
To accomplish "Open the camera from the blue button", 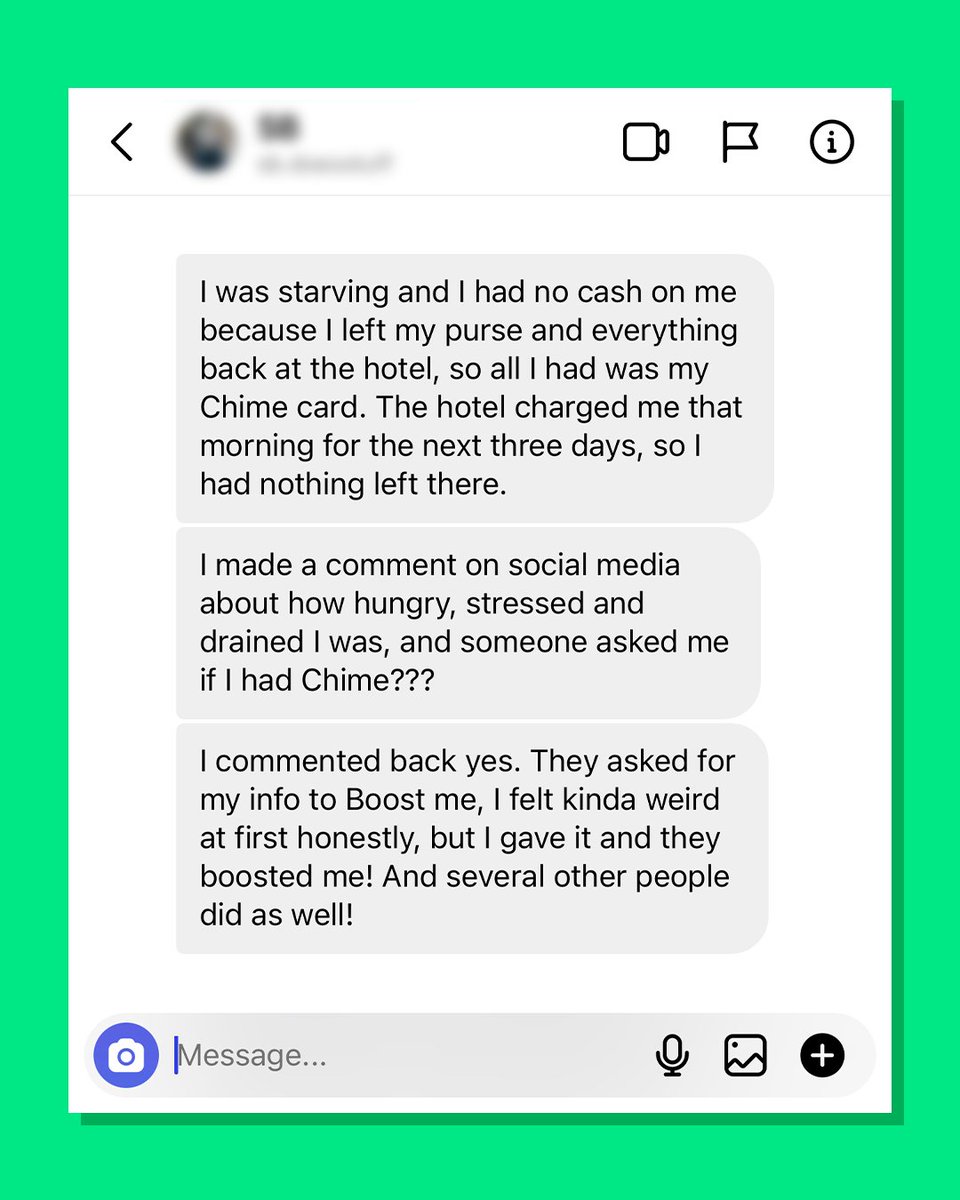I will click(x=126, y=1055).
